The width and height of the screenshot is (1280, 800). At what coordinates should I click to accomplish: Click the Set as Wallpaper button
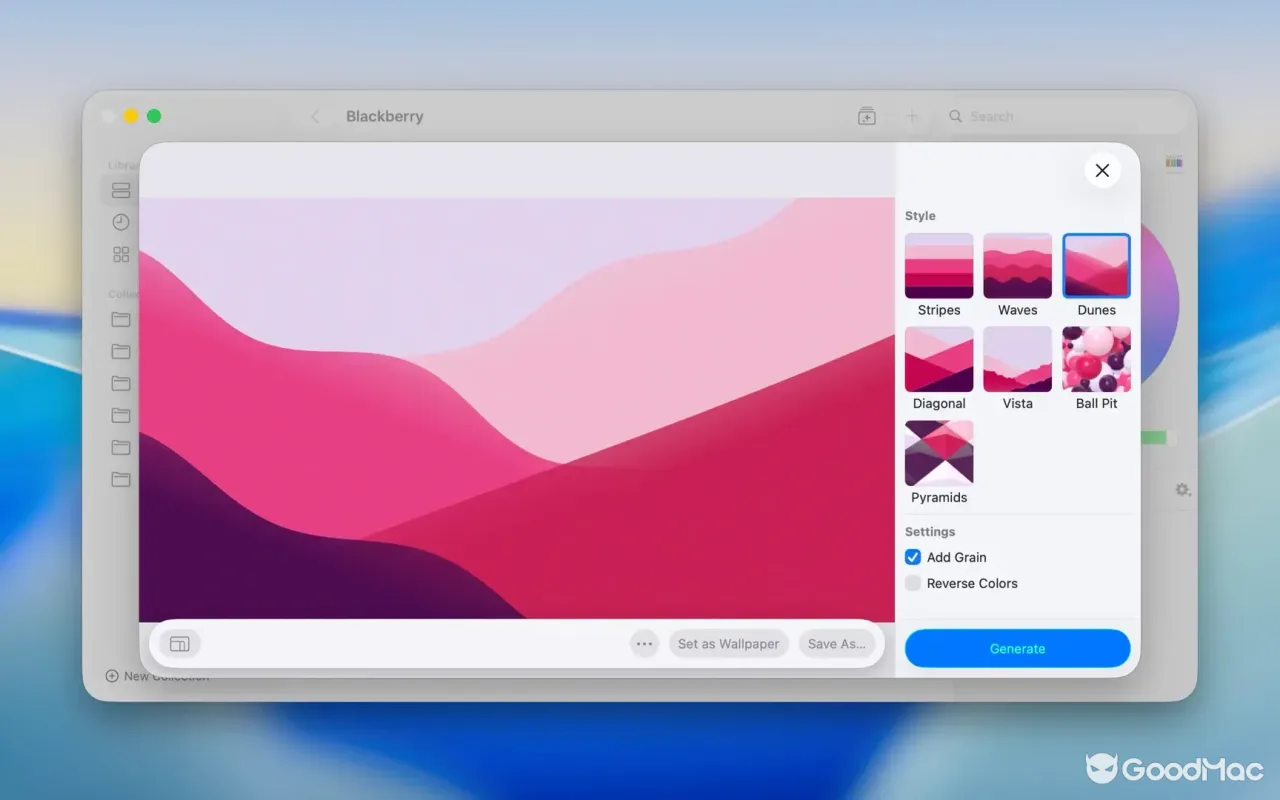click(x=728, y=644)
